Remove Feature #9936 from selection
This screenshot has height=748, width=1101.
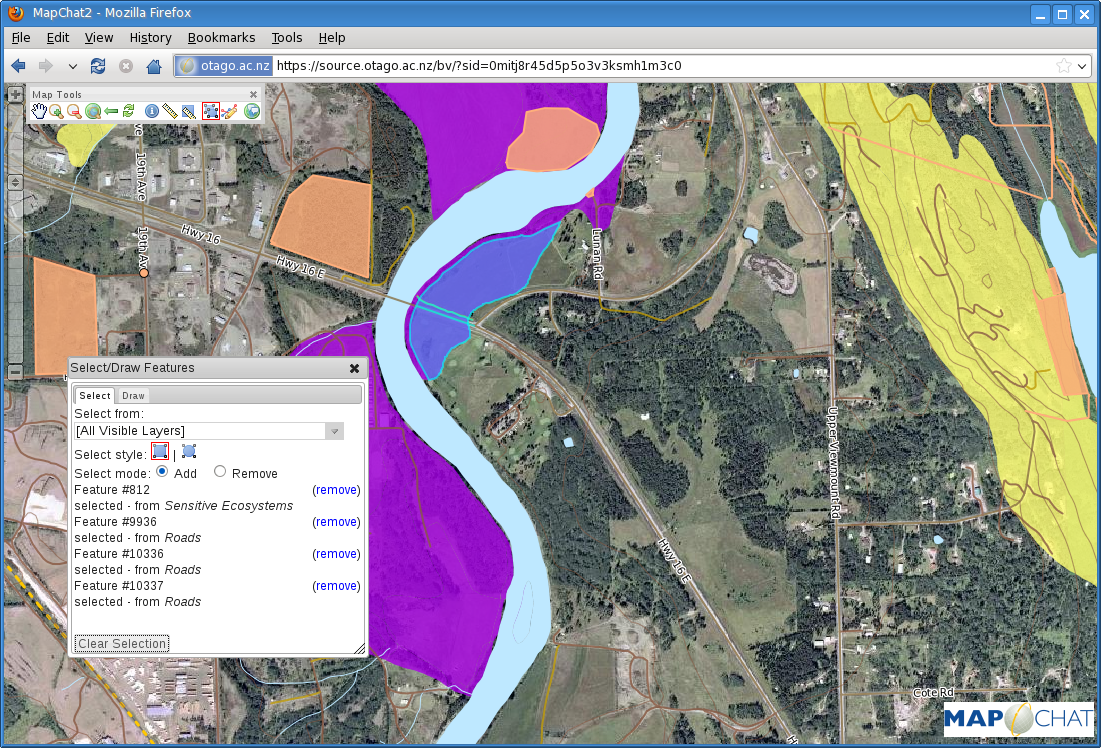(336, 522)
